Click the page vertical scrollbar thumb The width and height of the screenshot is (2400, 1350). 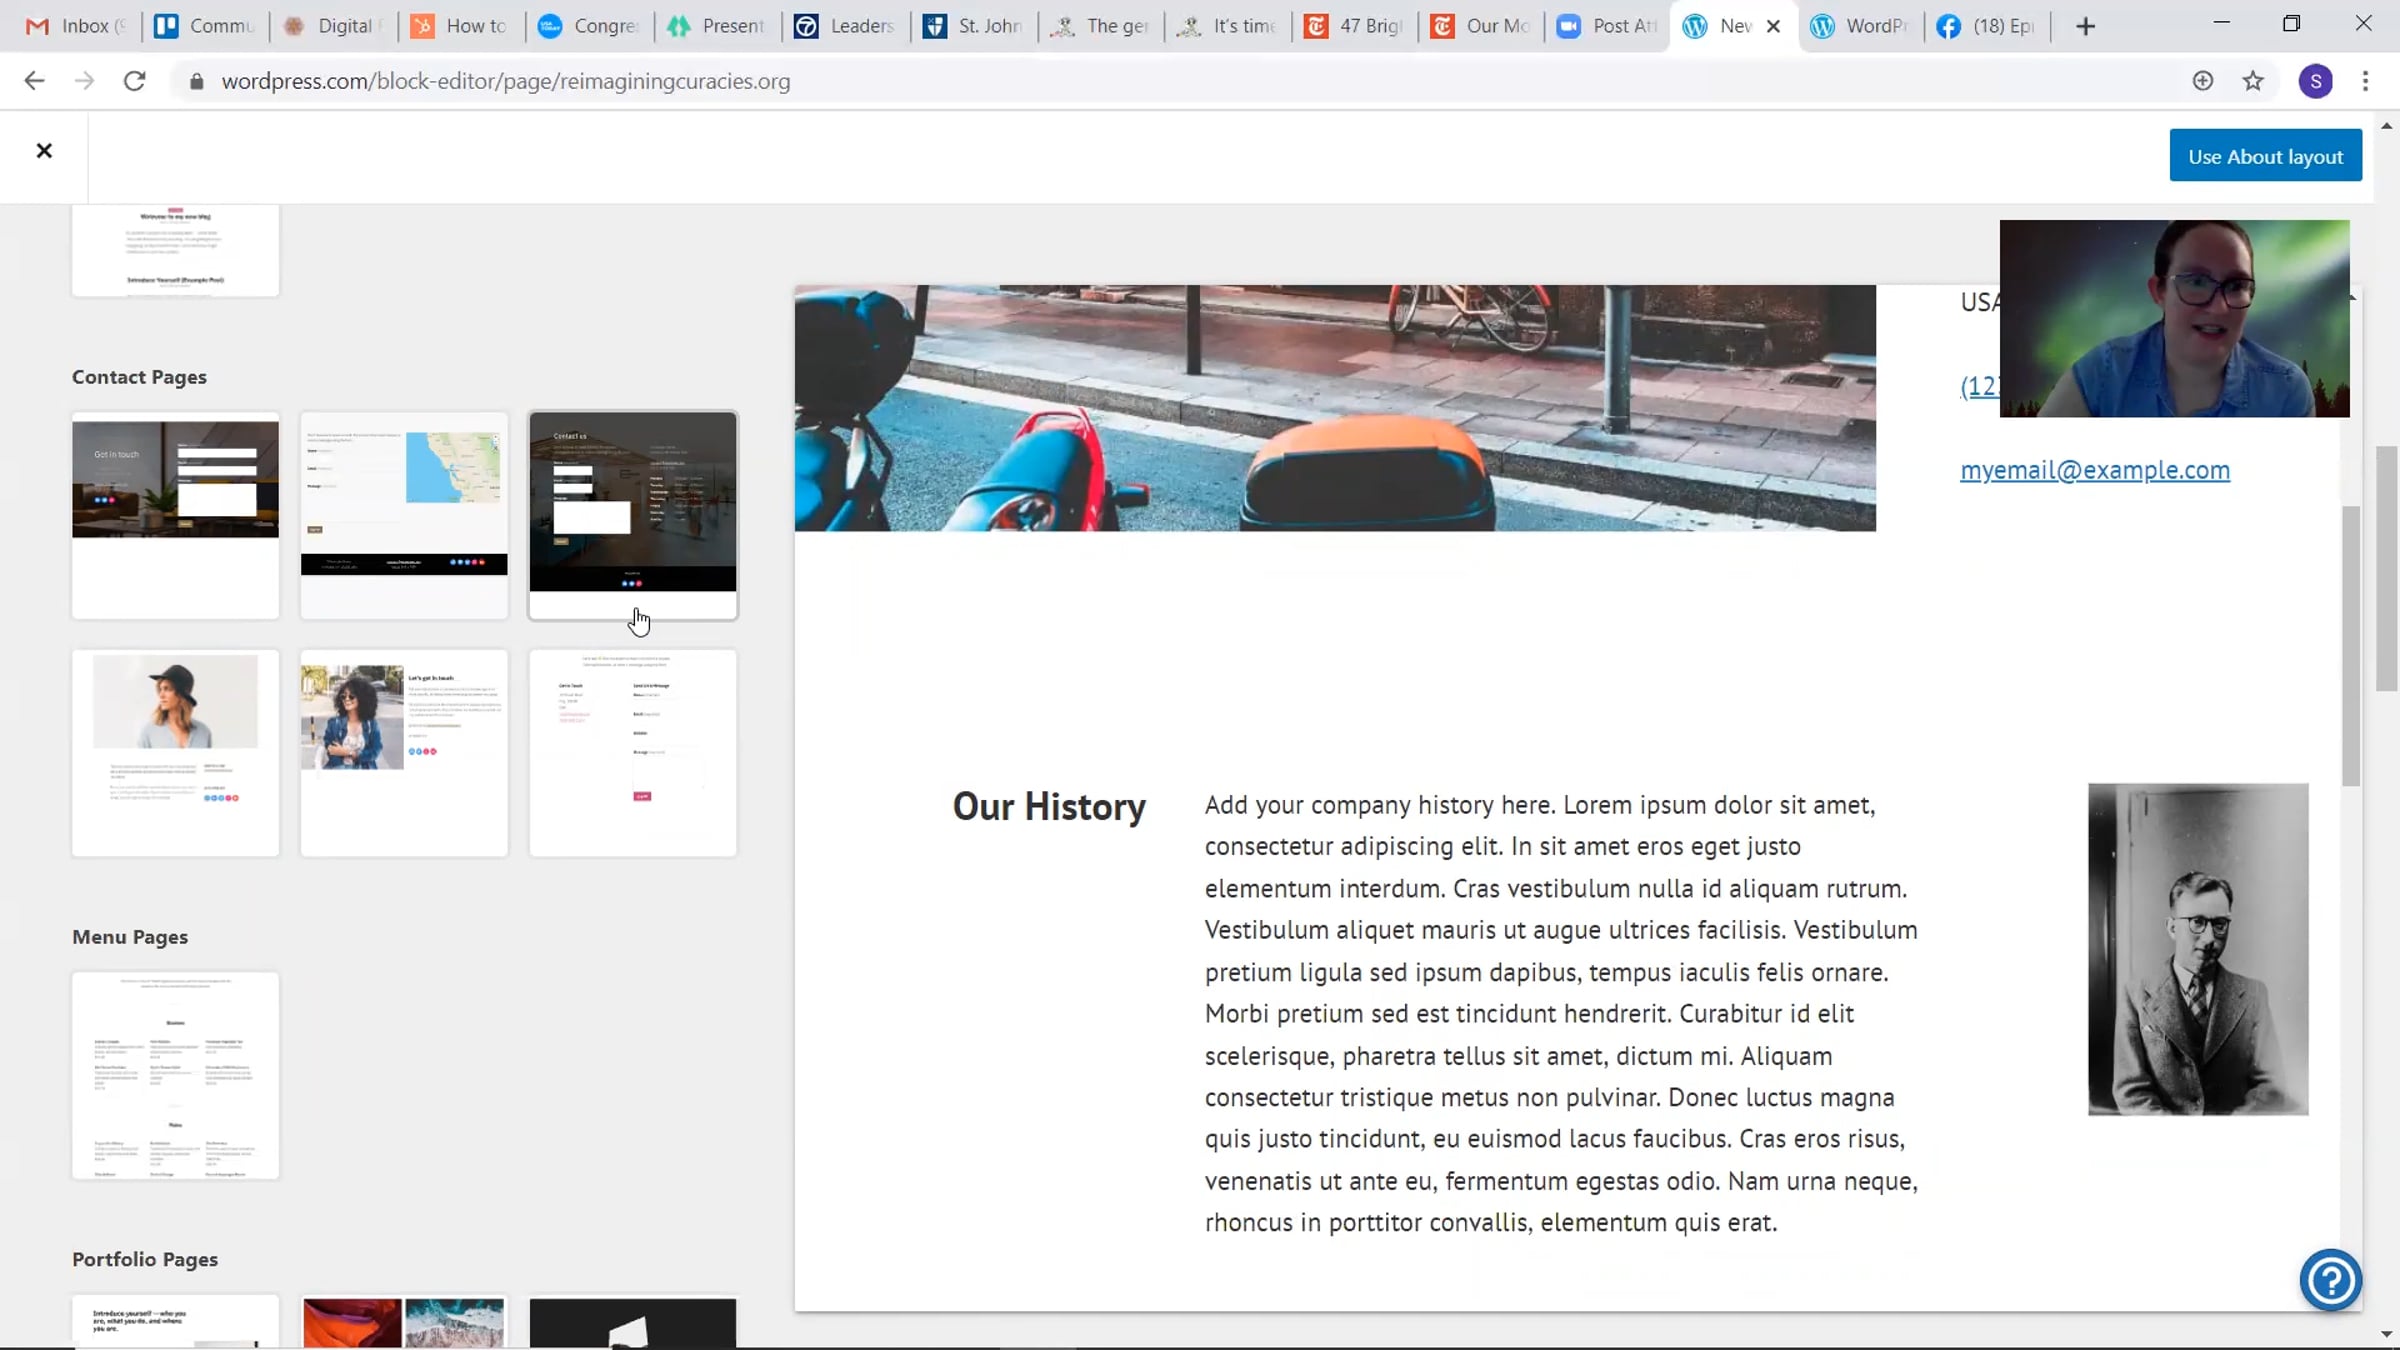(2386, 568)
